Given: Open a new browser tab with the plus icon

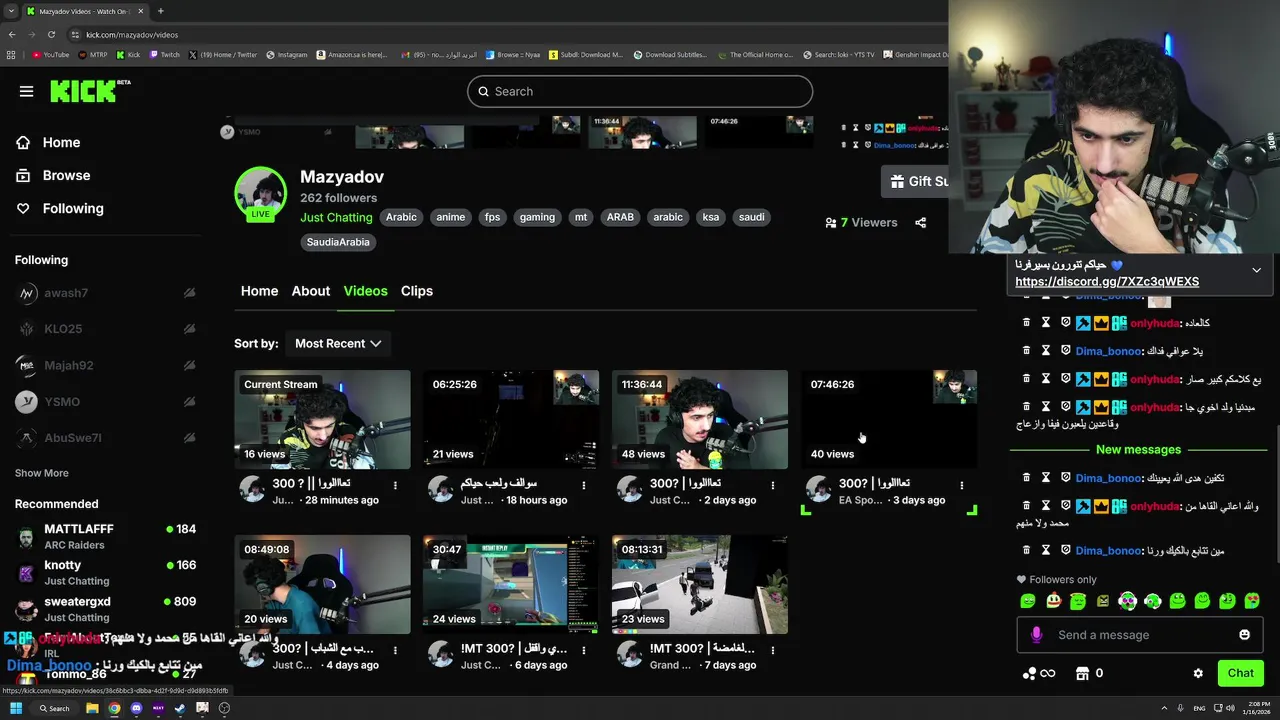Looking at the screenshot, I should [160, 11].
